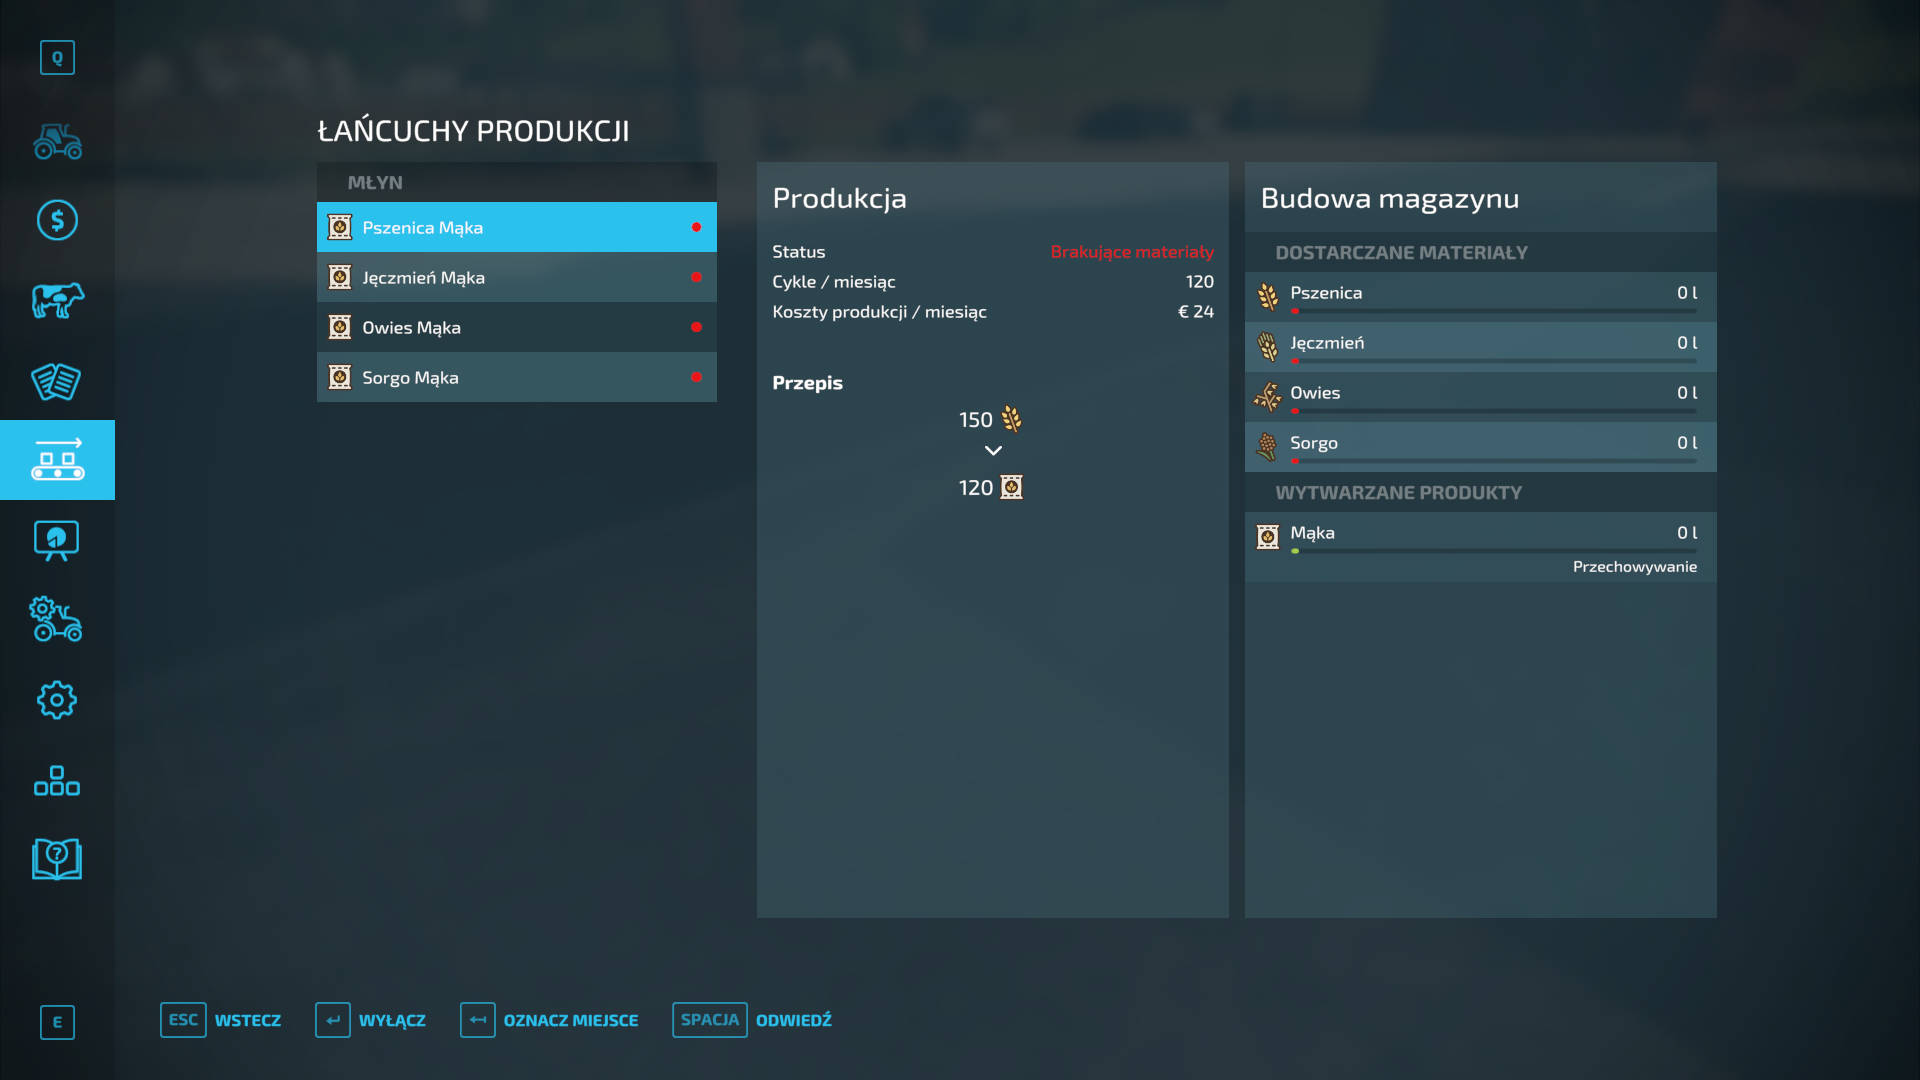Viewport: 1920px width, 1080px height.
Task: Click the sorghum icon in the Sorgo row
Action: tap(1268, 446)
